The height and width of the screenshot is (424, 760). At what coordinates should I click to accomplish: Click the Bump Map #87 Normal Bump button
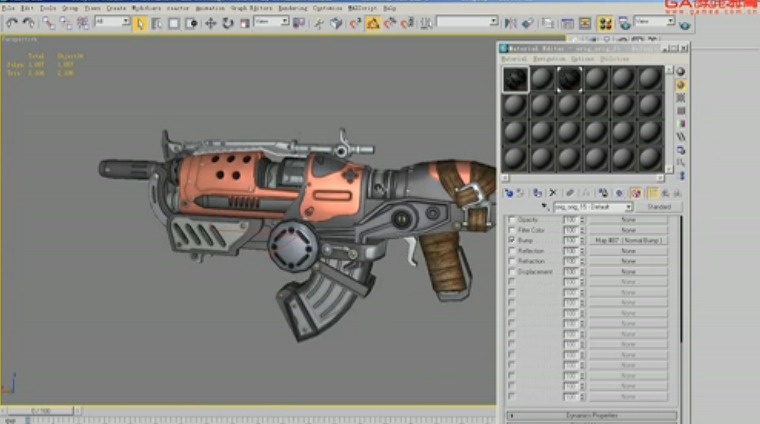coord(628,240)
